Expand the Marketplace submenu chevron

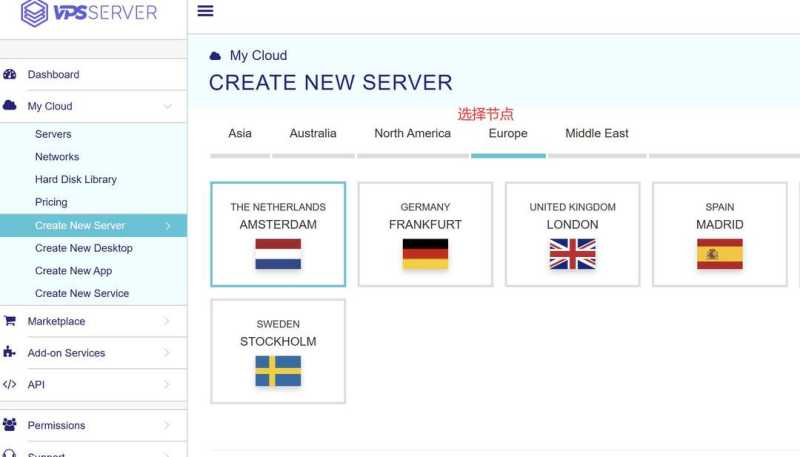pyautogui.click(x=167, y=321)
